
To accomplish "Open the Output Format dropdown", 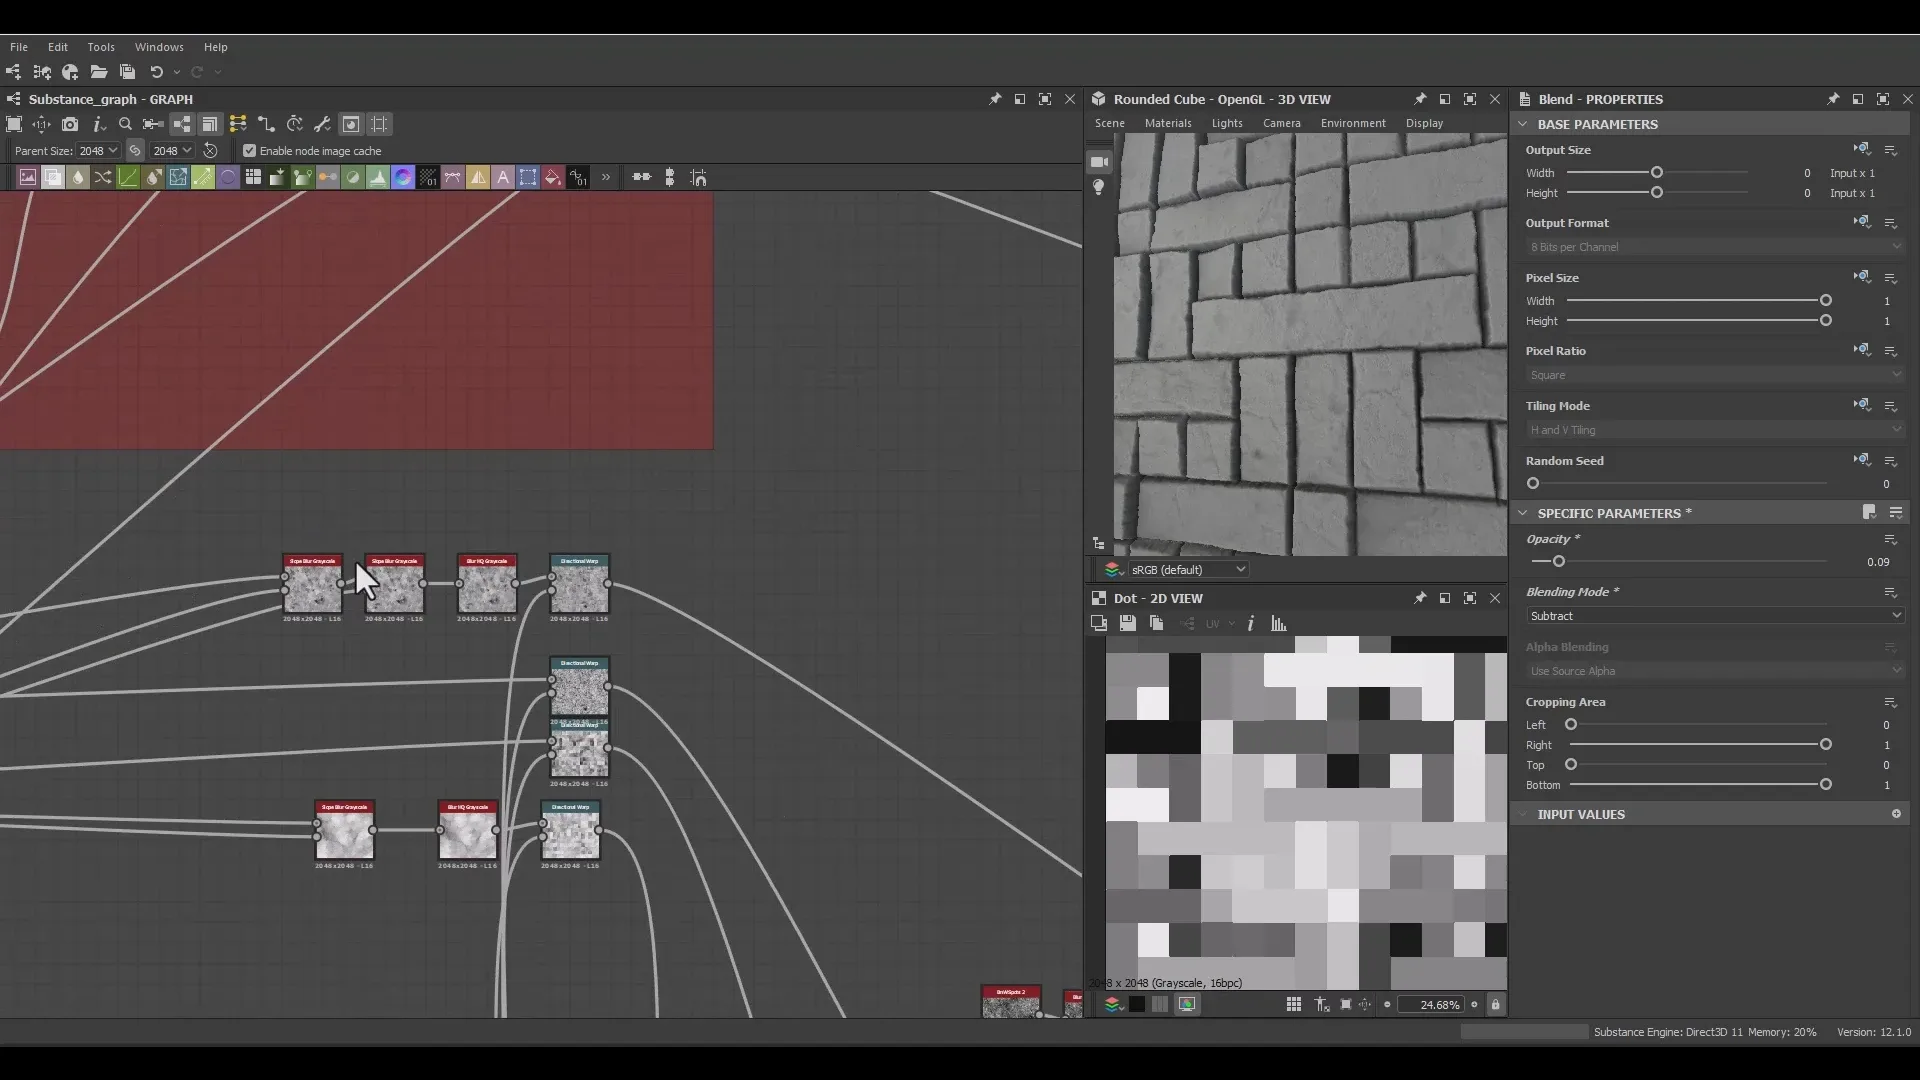I will click(x=1714, y=247).
